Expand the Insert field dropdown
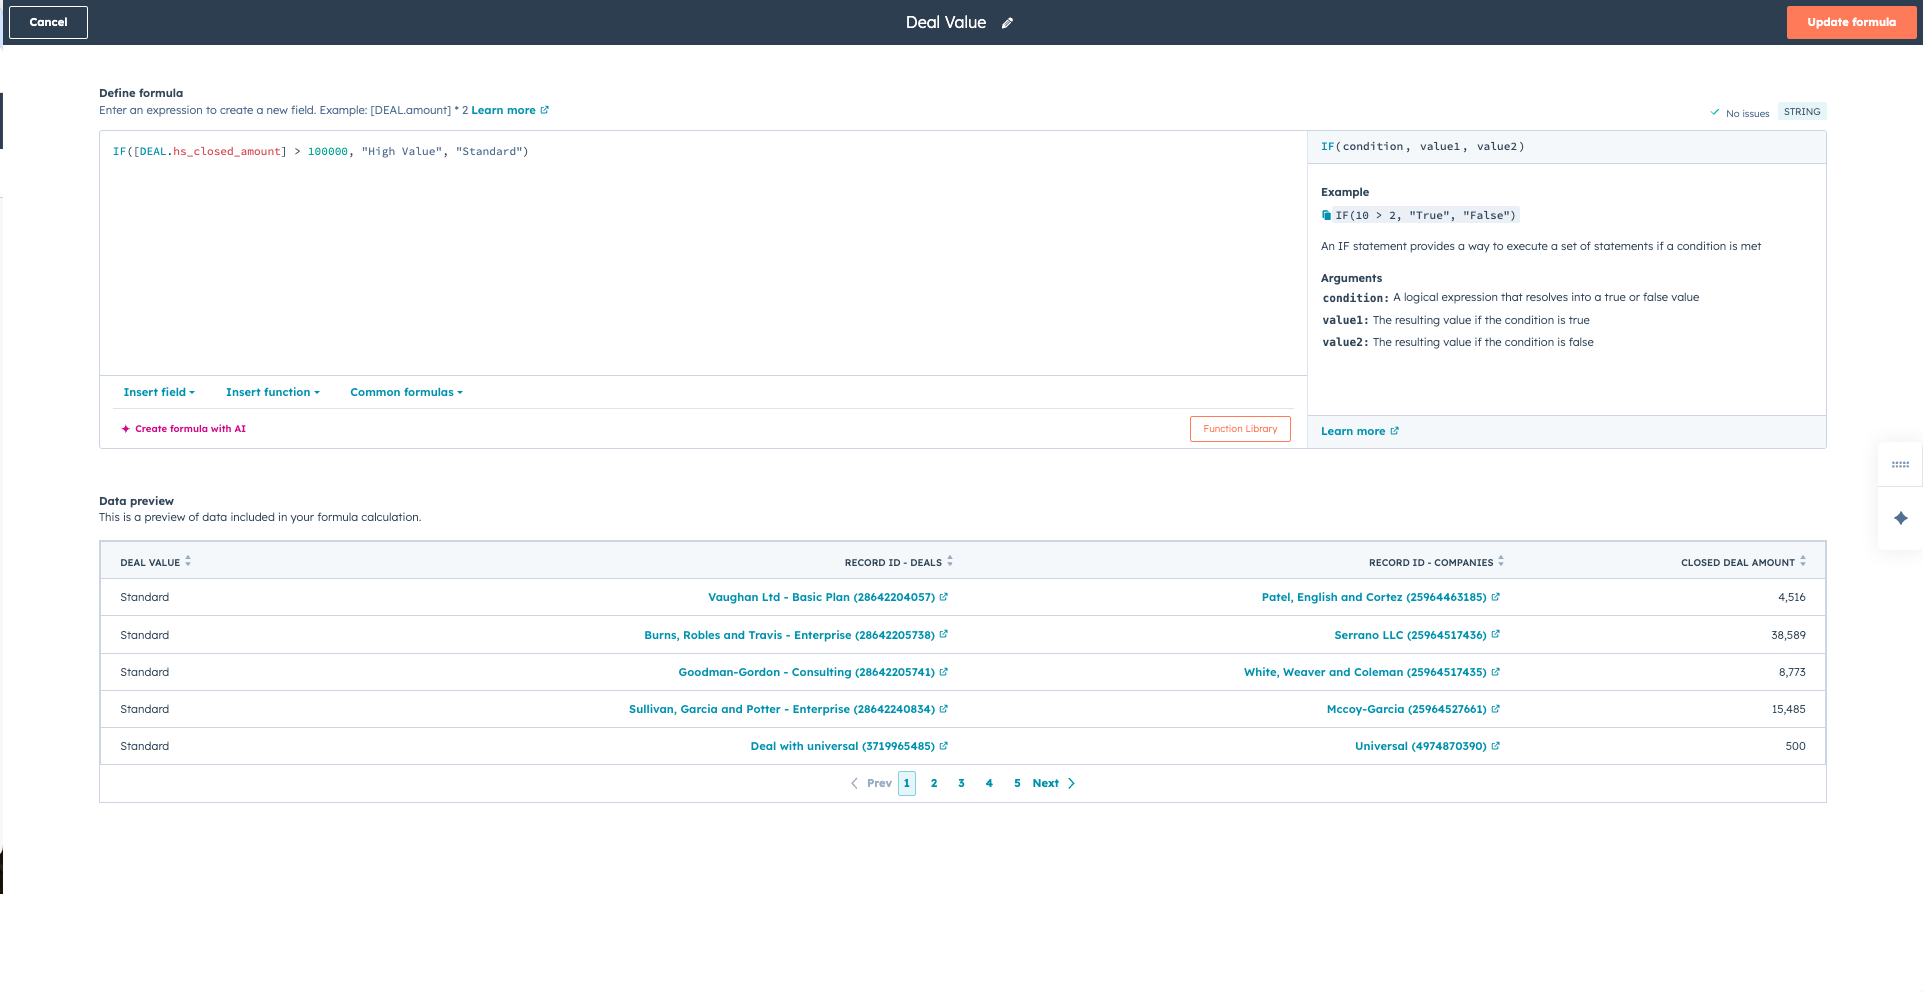1923x992 pixels. [159, 392]
